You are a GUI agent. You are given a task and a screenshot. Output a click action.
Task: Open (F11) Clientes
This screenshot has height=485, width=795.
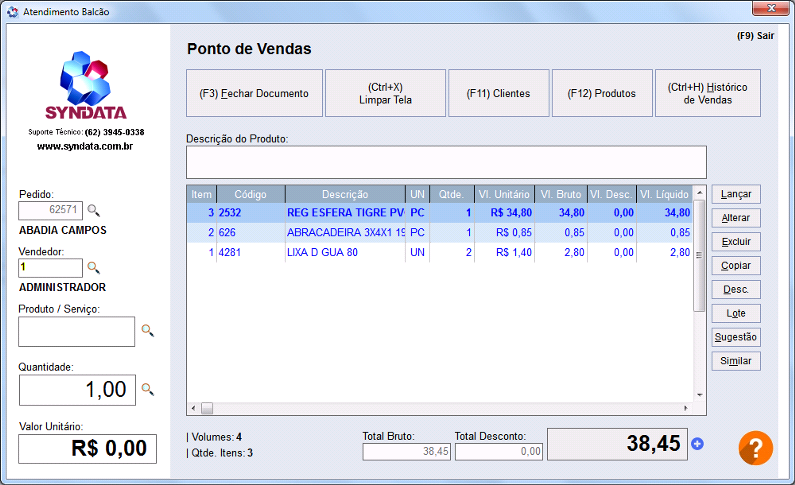pyautogui.click(x=498, y=93)
